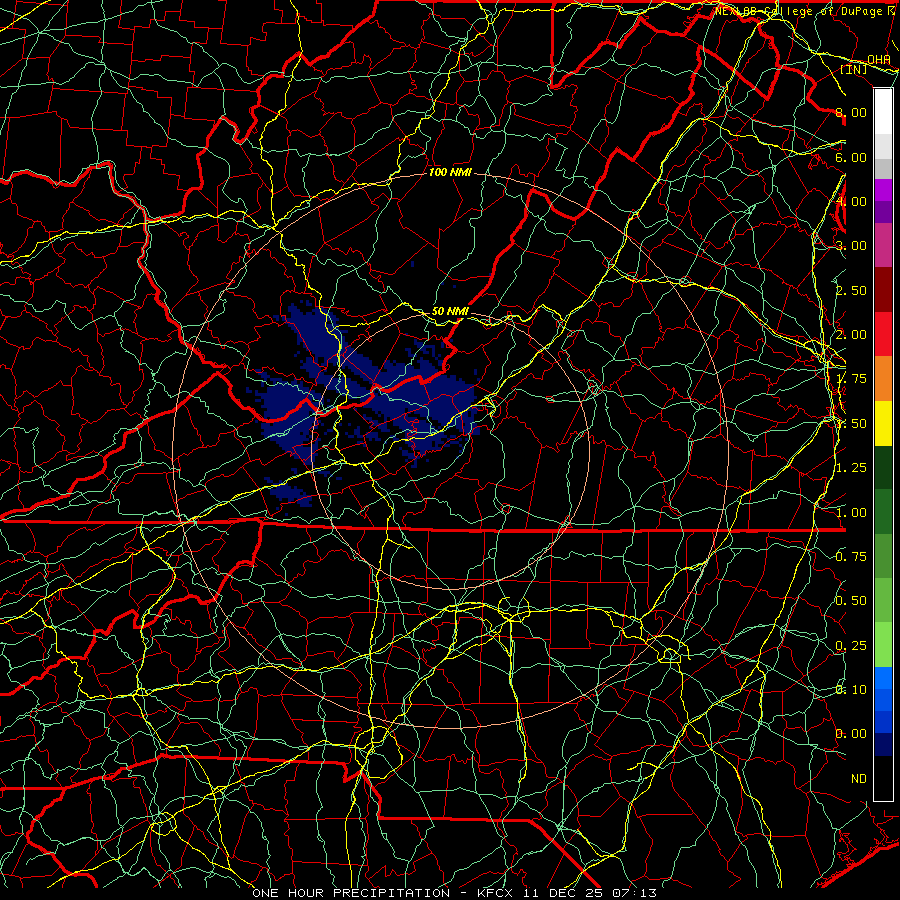Select the orange legend swatch
This screenshot has width=900, height=900.
pyautogui.click(x=883, y=379)
